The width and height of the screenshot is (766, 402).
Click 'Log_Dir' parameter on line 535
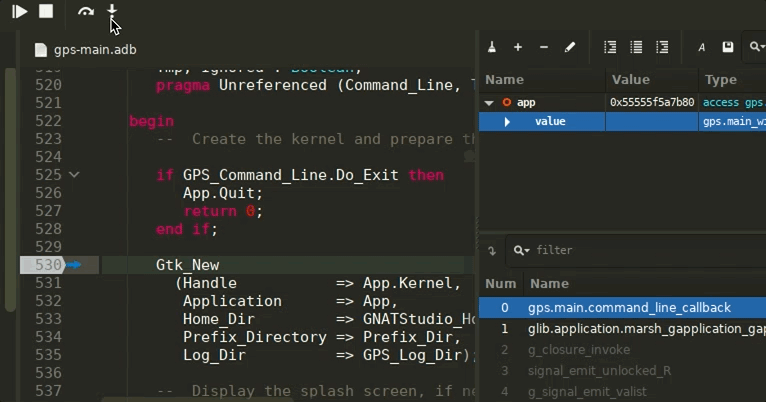pos(214,355)
